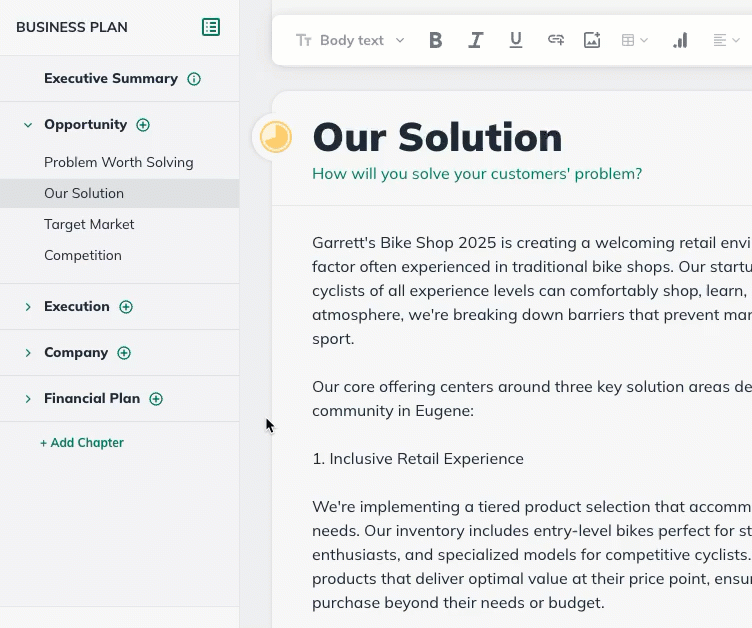Collapse the Opportunity chapter
Viewport: 752px width, 628px height.
pos(28,125)
